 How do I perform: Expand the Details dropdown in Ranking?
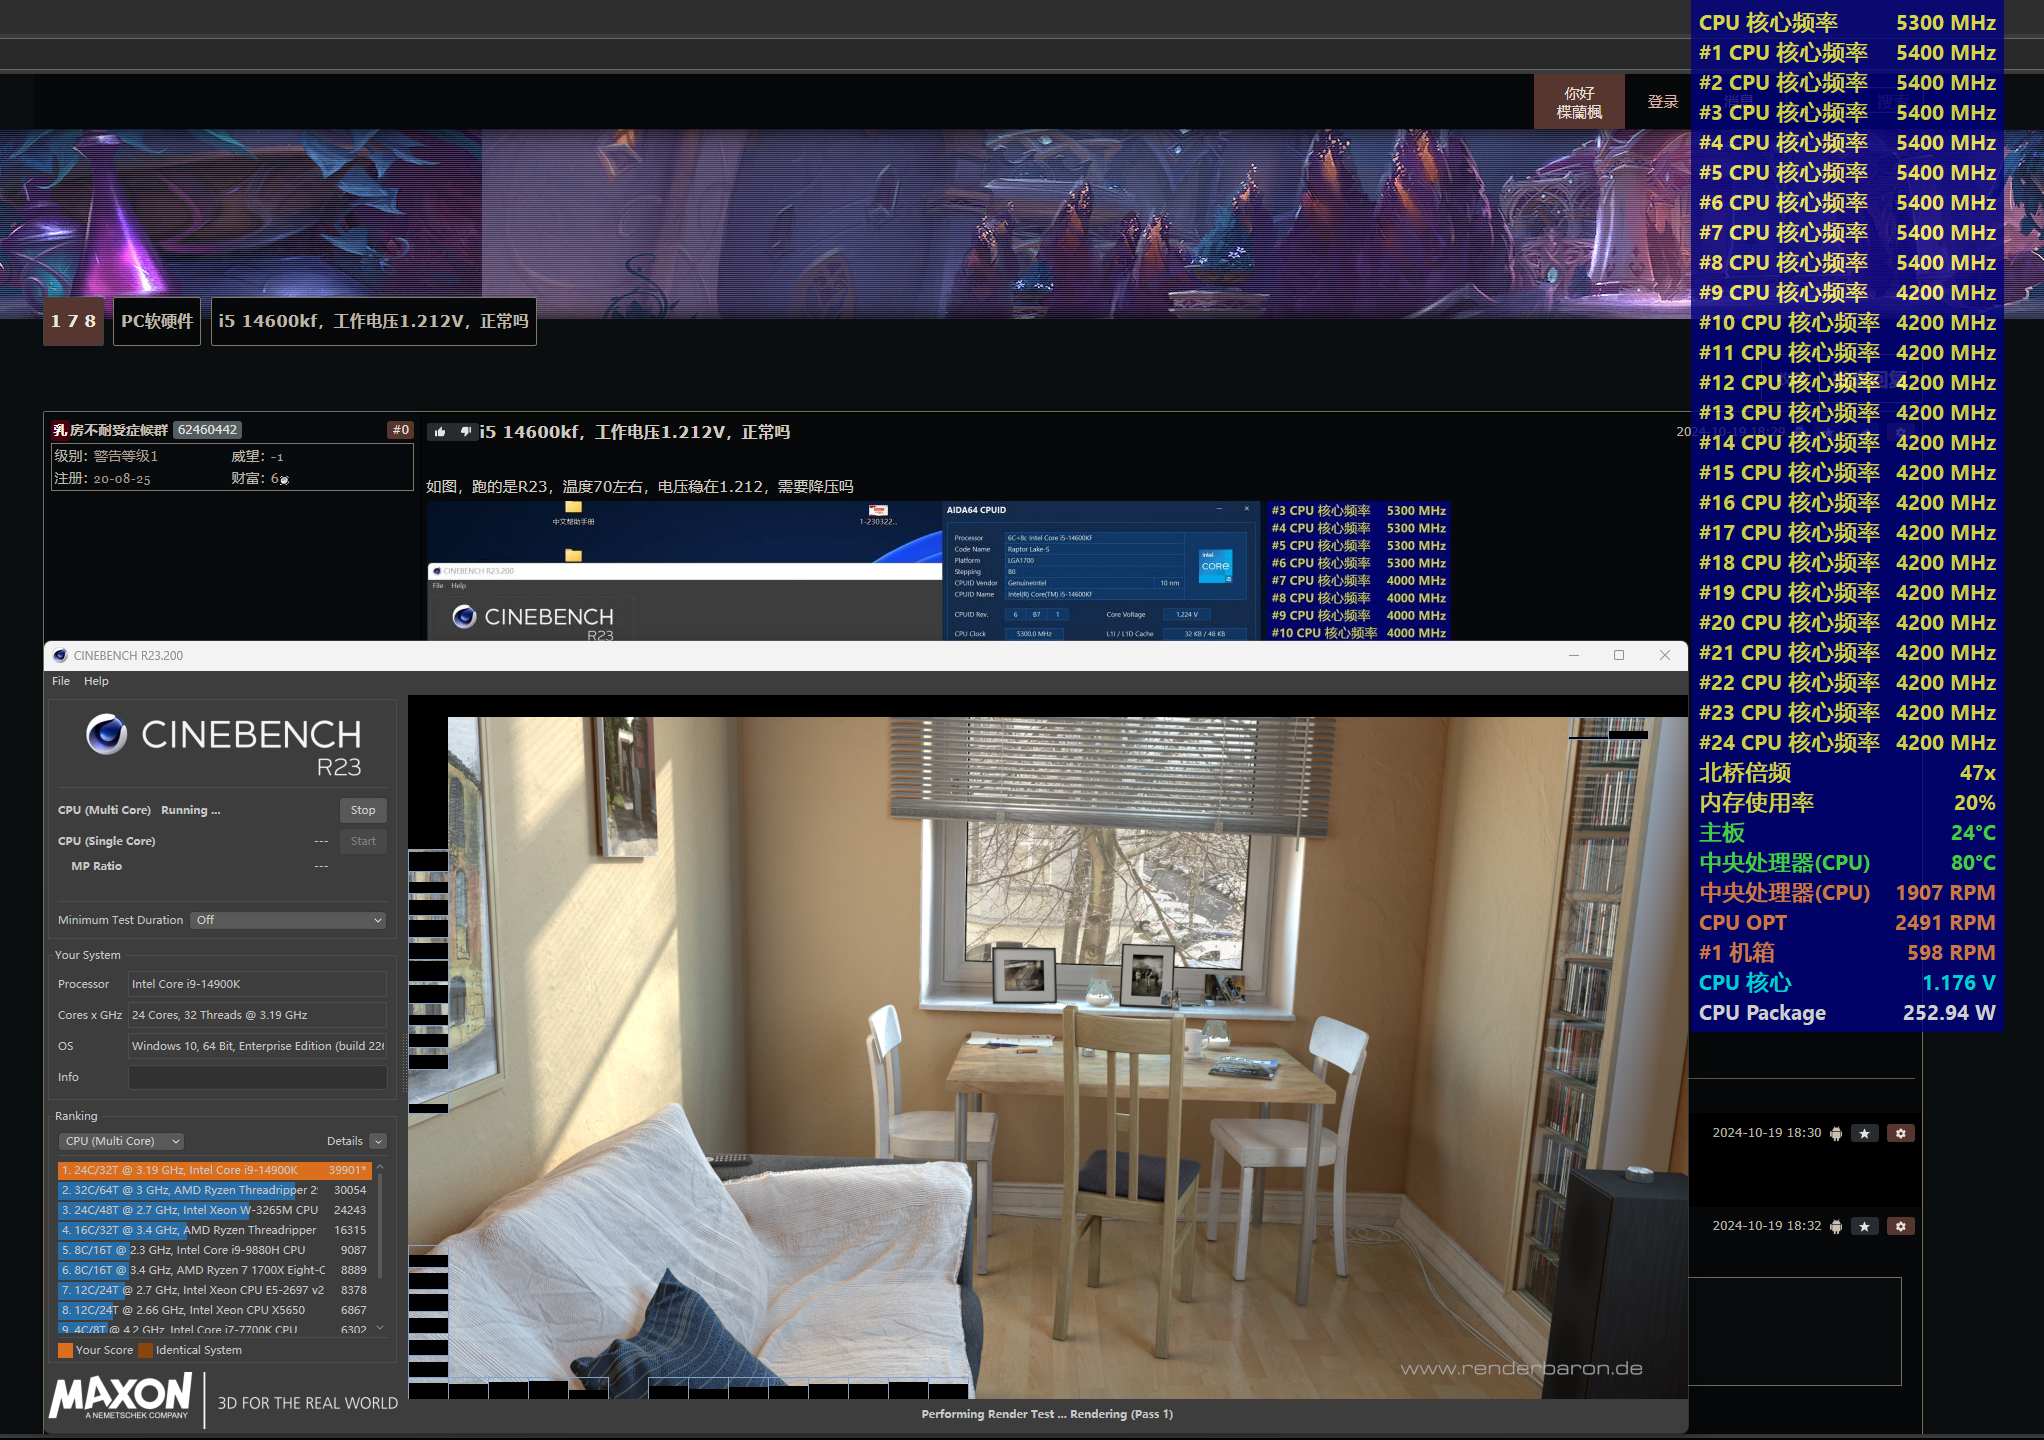pos(377,1141)
